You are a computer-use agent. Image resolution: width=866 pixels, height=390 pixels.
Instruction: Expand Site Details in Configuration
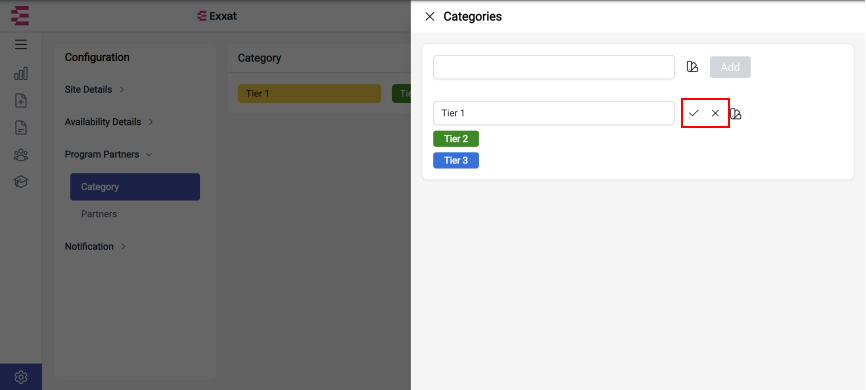tap(94, 89)
